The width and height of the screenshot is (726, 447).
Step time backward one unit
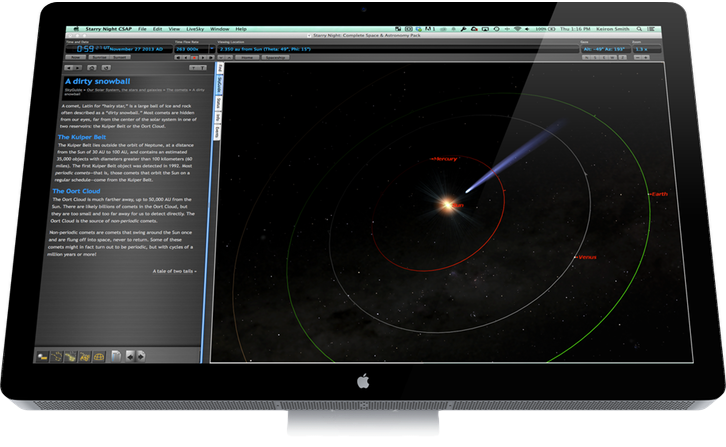[178, 57]
